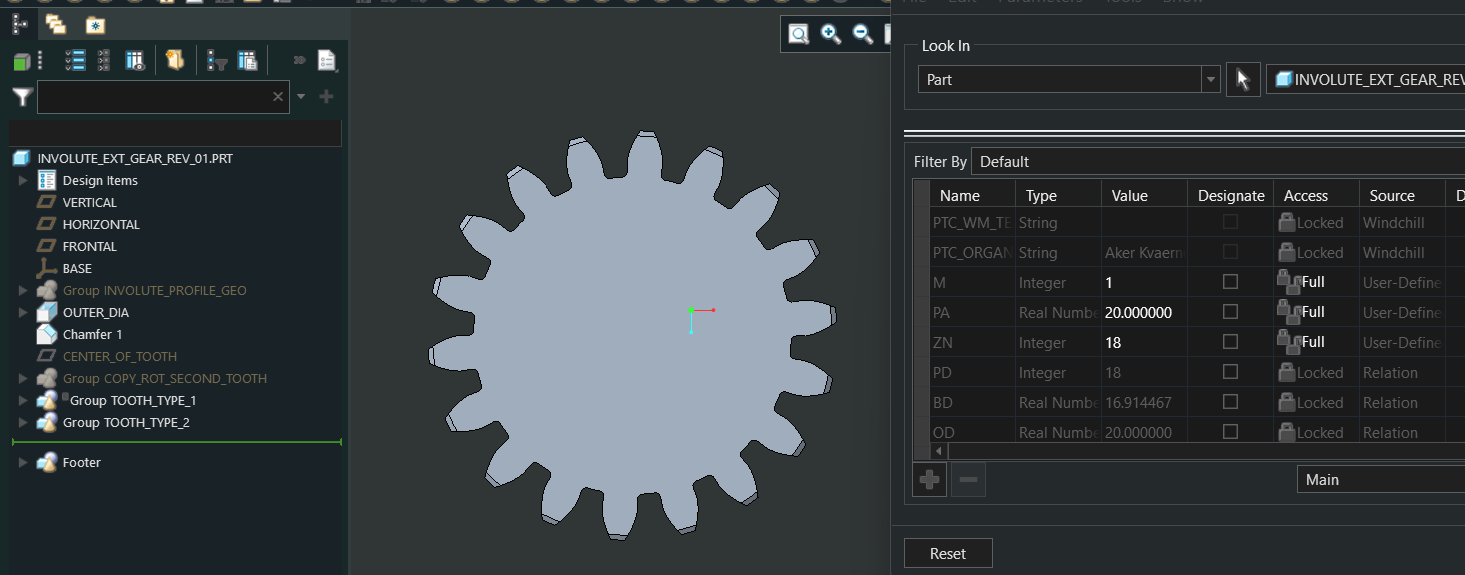
Task: Click the new folder with star icon
Action: click(x=175, y=61)
